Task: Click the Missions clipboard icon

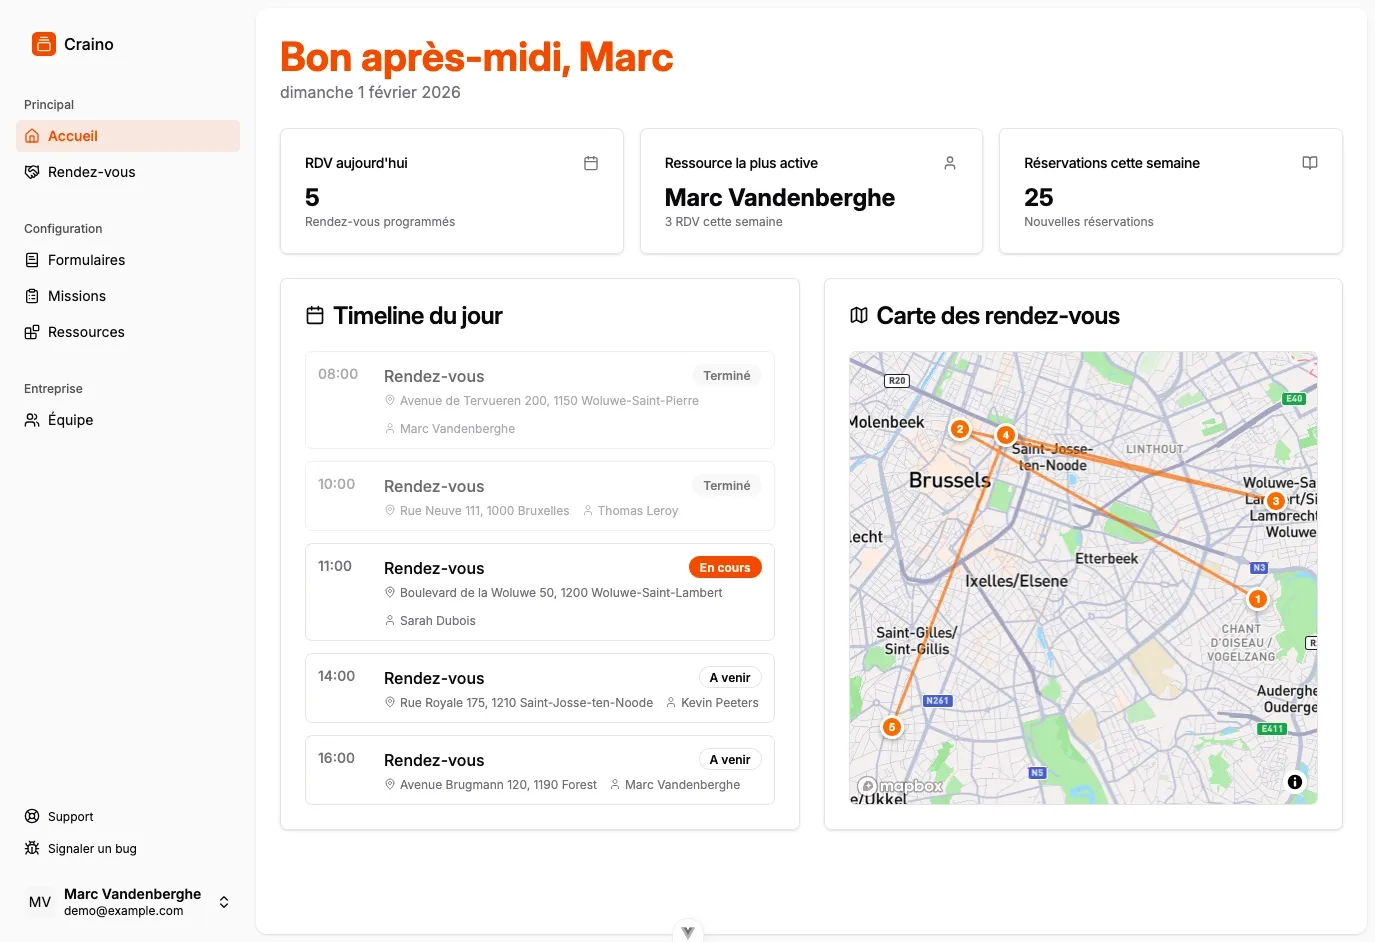Action: tap(31, 296)
